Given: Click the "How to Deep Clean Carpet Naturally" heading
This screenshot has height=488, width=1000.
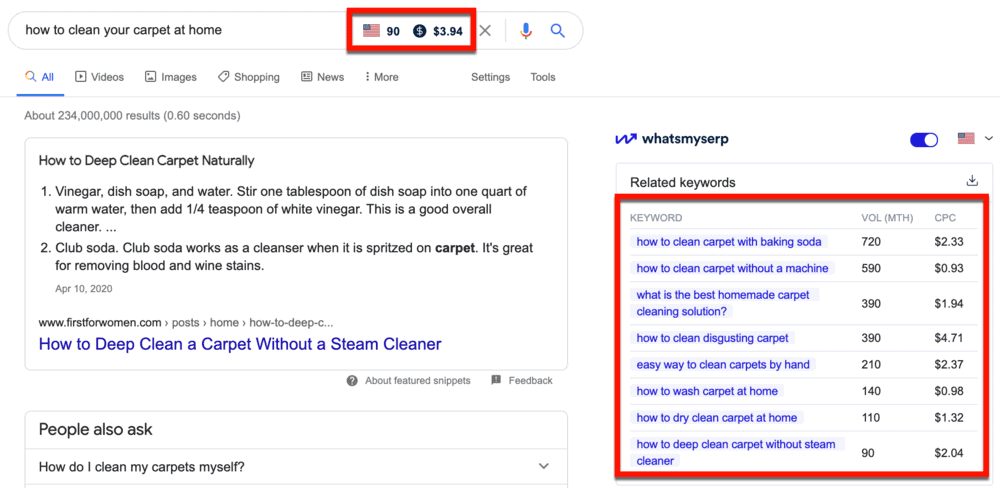Looking at the screenshot, I should [x=146, y=161].
